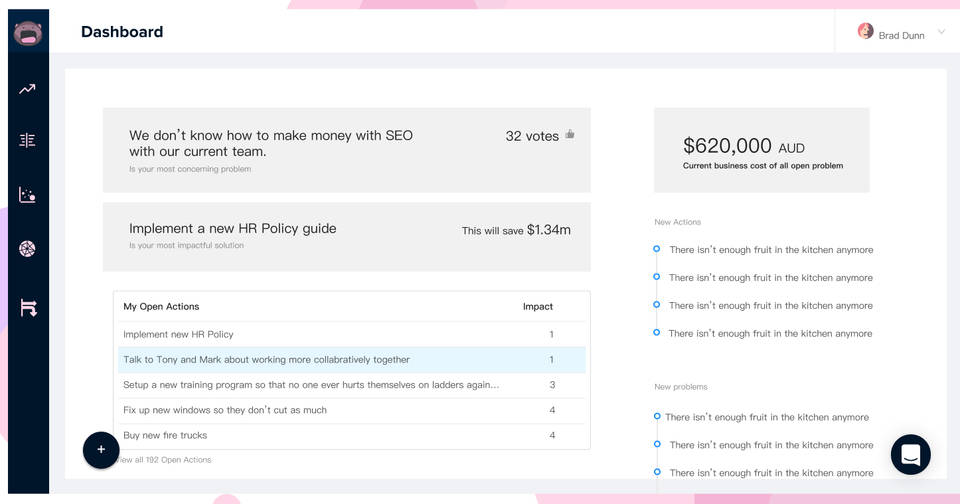The image size is (960, 504).
Task: Expand the Brad Dunn user menu chevron
Action: [x=941, y=32]
